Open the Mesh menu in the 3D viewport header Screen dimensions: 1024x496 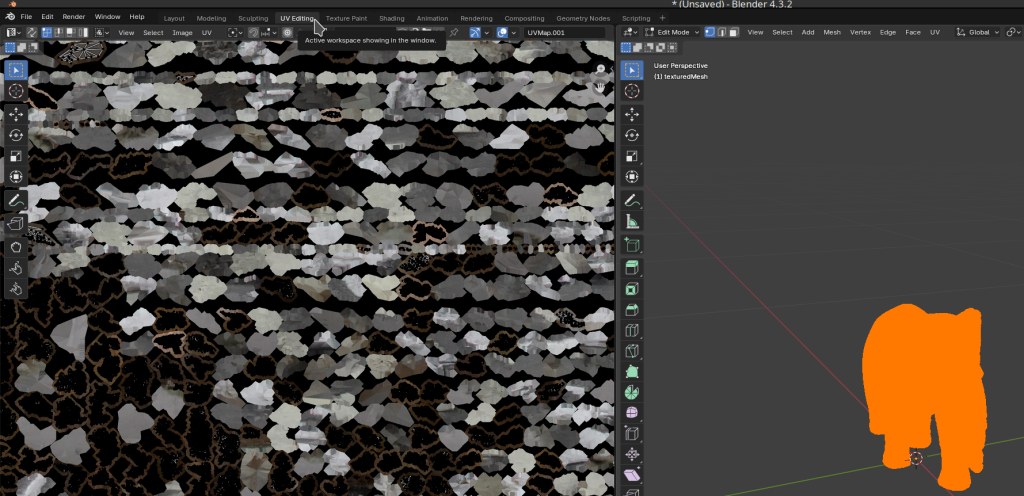coord(832,33)
